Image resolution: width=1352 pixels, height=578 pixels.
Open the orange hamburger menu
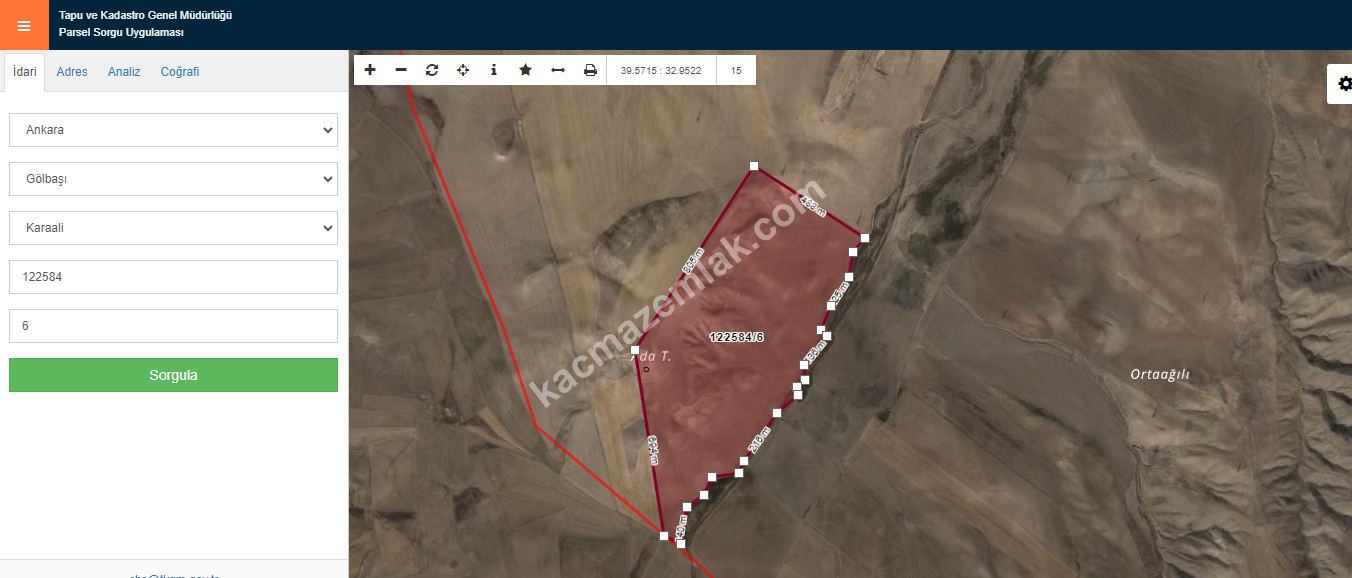(x=24, y=25)
